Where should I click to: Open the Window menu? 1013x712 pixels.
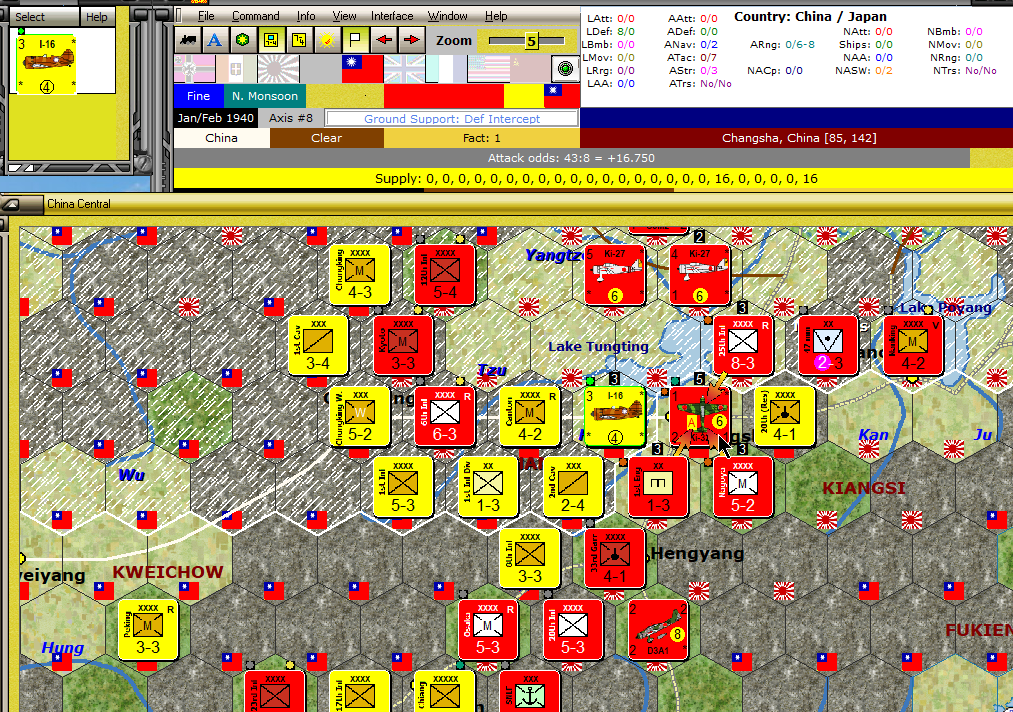448,16
